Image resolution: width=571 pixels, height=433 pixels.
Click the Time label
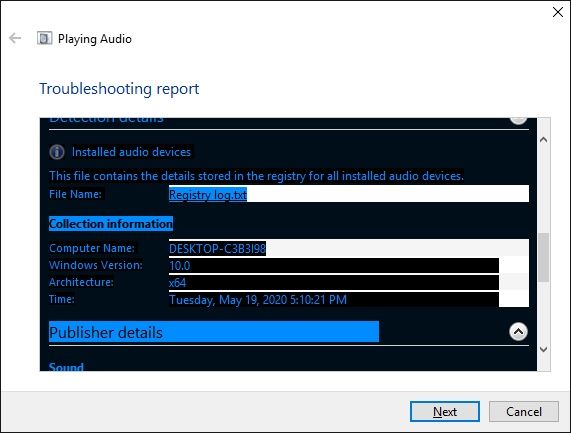[62, 299]
